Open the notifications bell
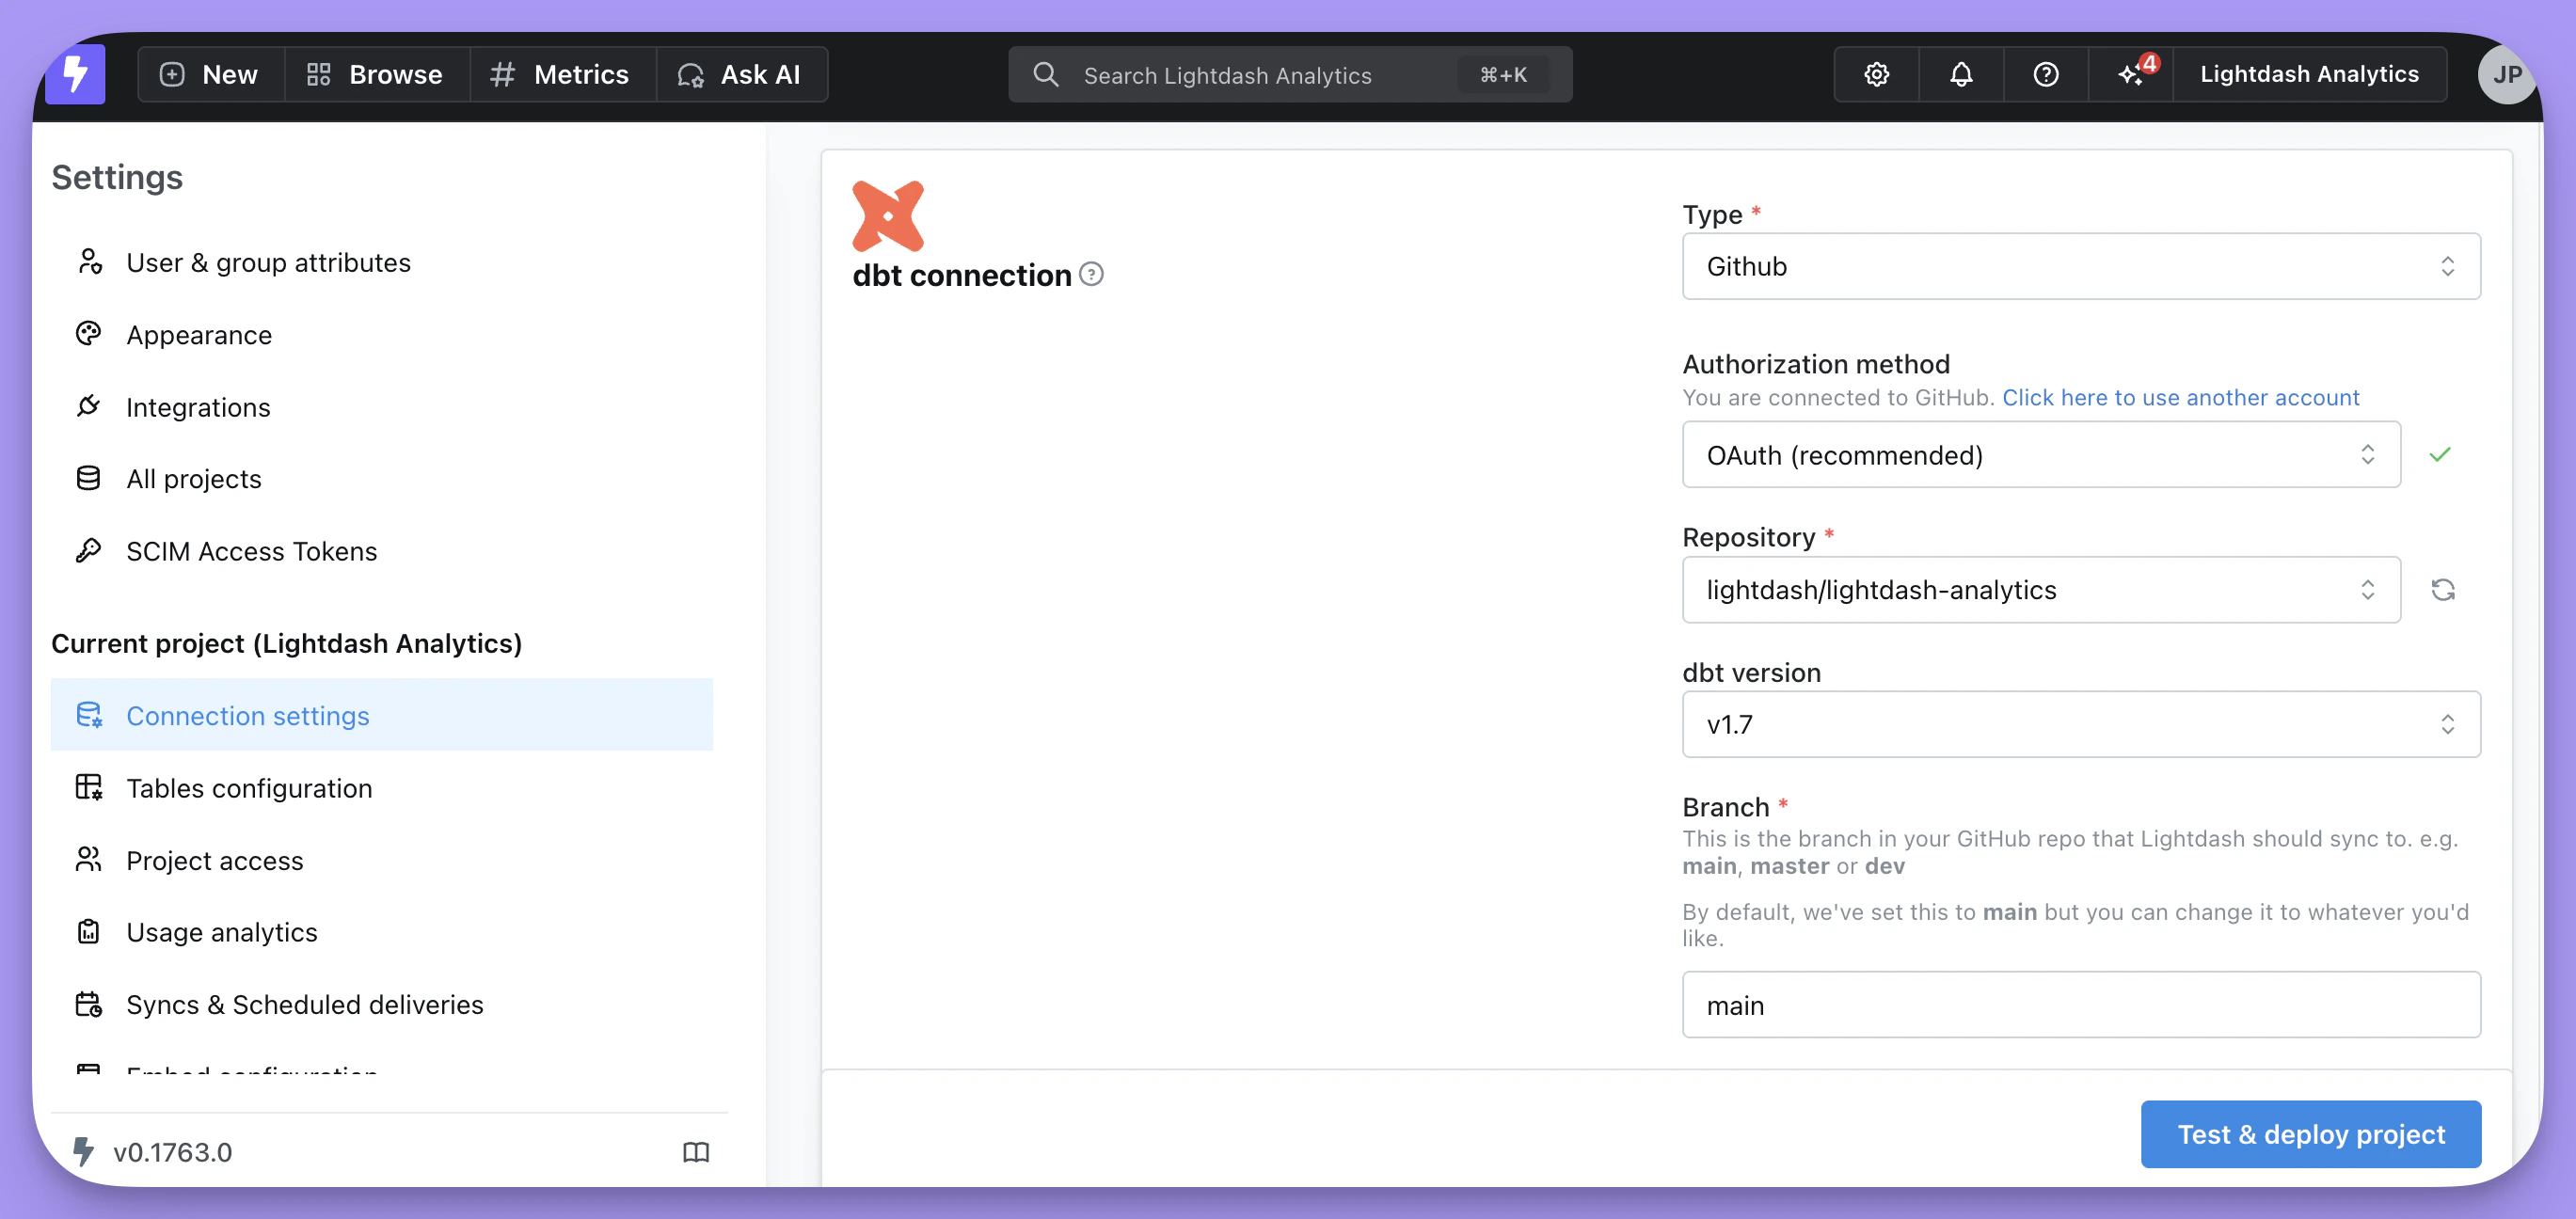The image size is (2576, 1219). pyautogui.click(x=1960, y=74)
